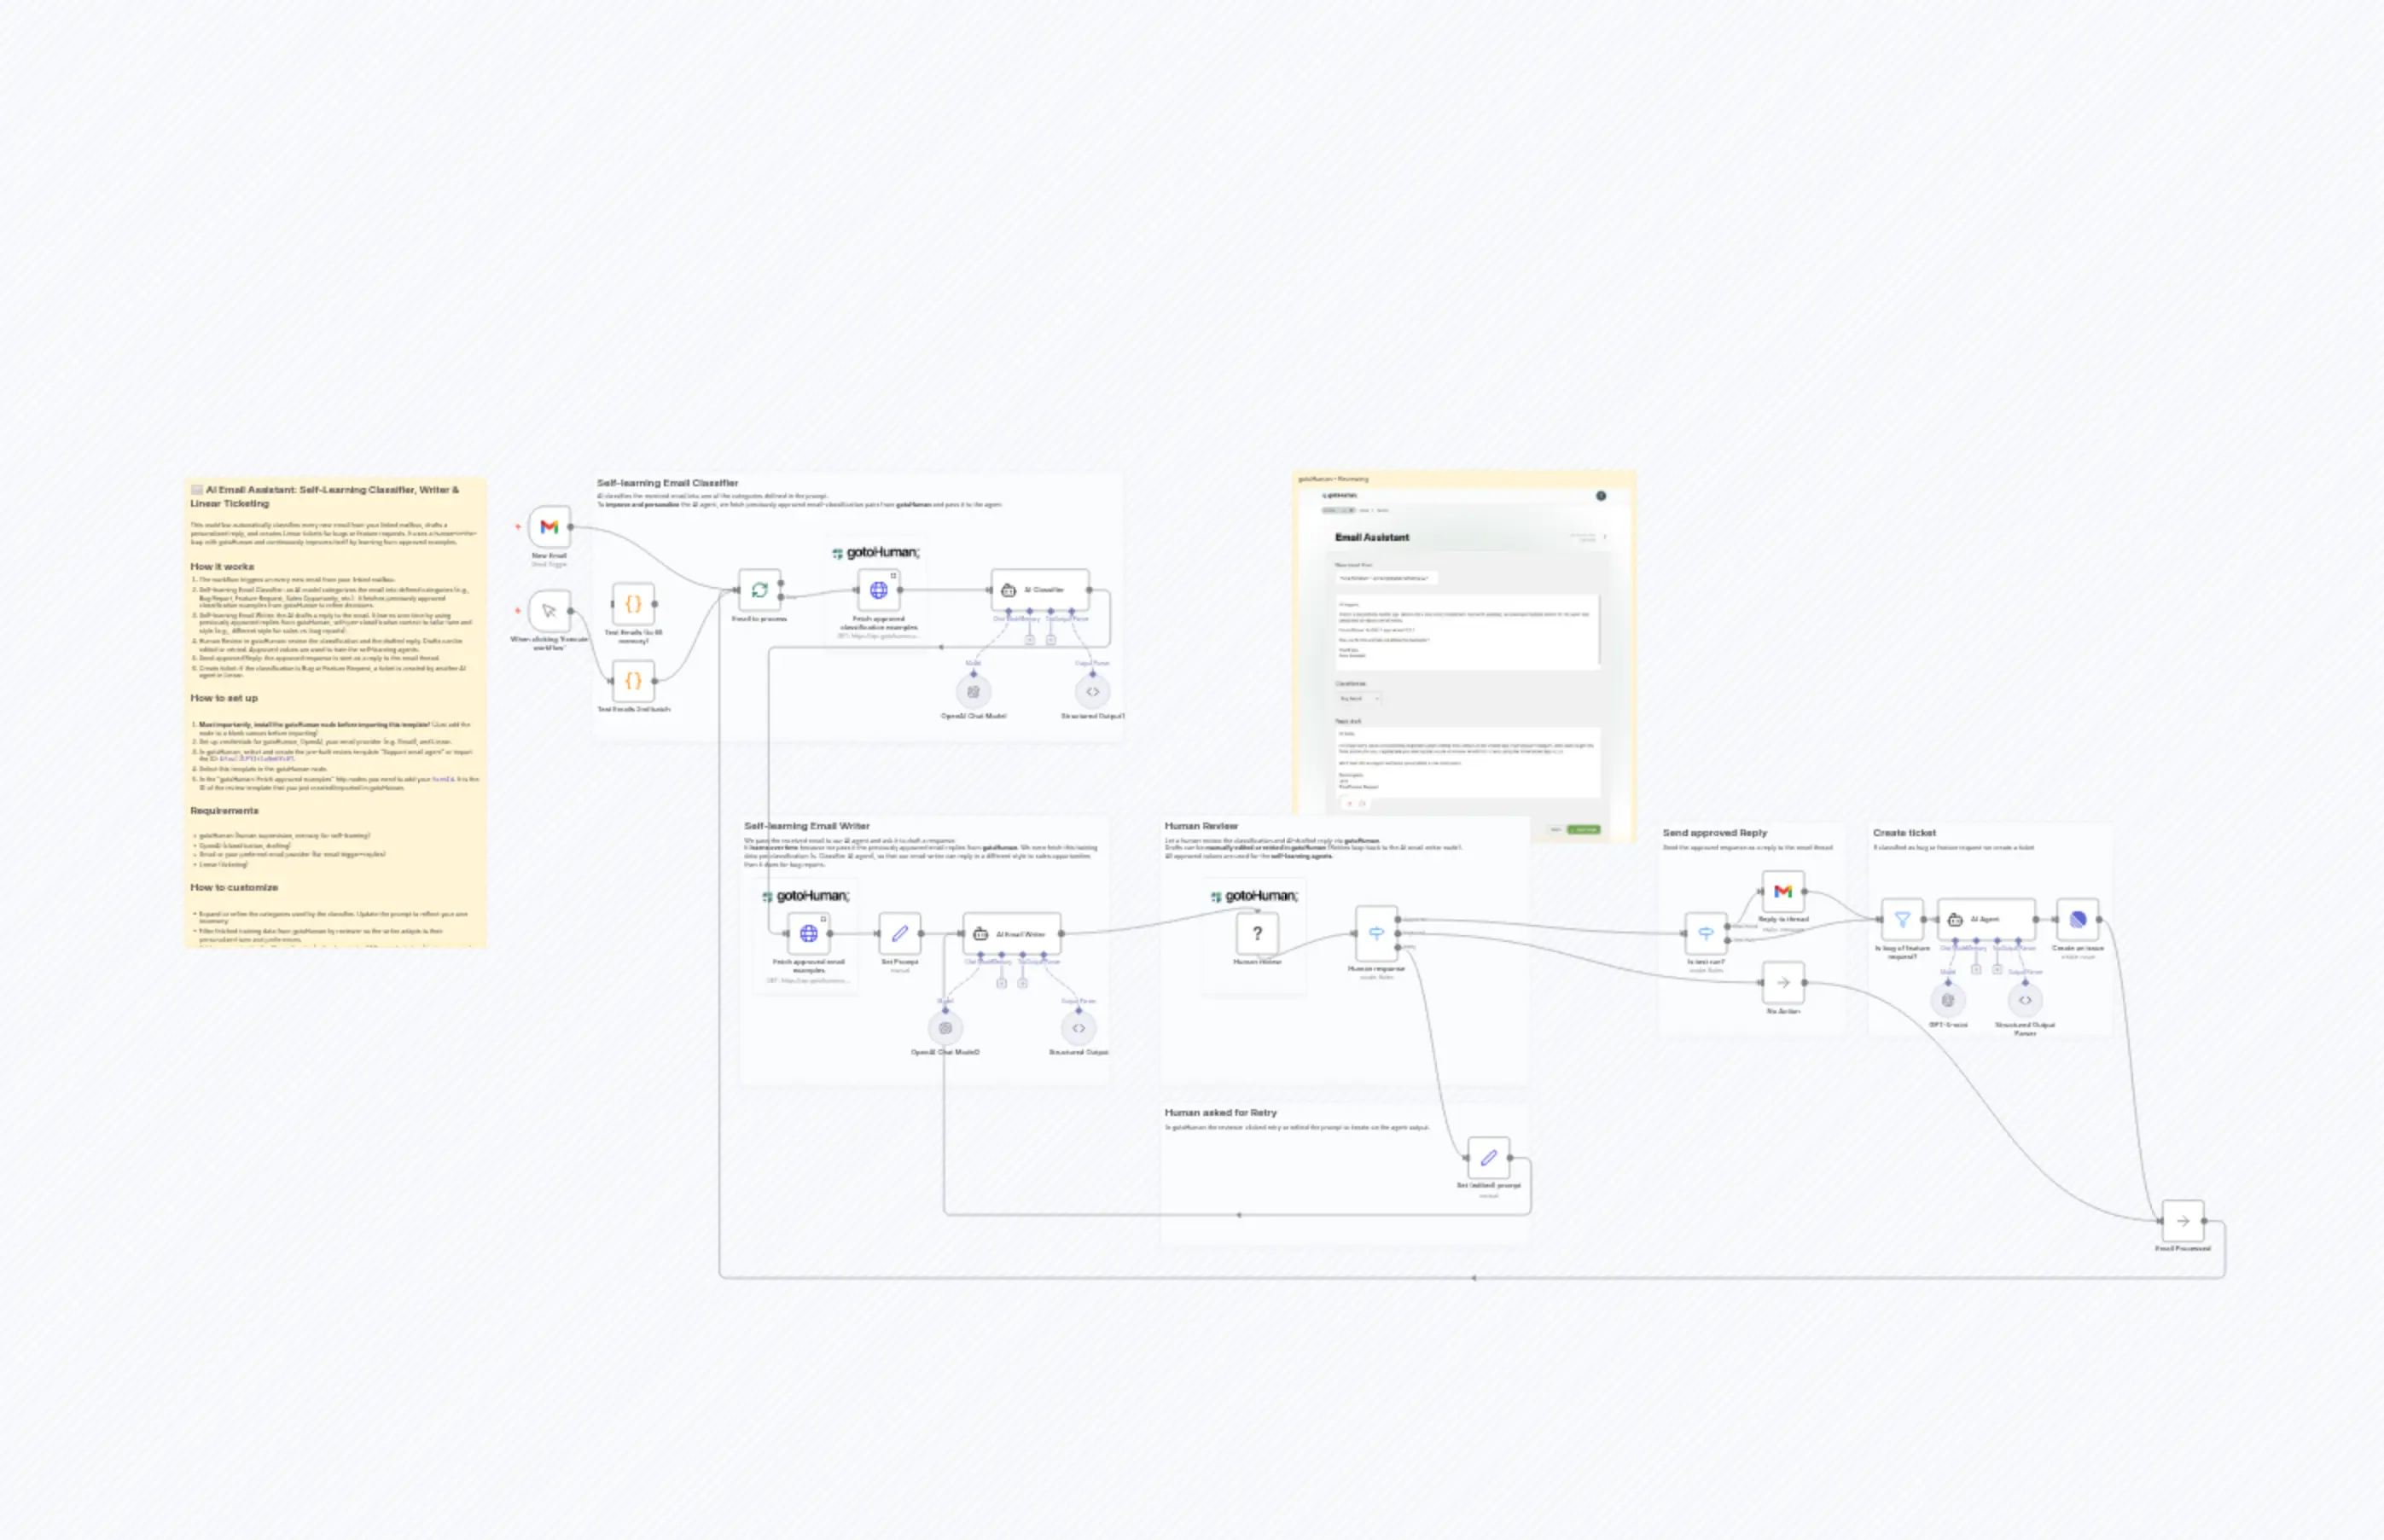Open the Structured Output parser circle node
Image resolution: width=2384 pixels, height=1540 pixels.
point(1093,690)
